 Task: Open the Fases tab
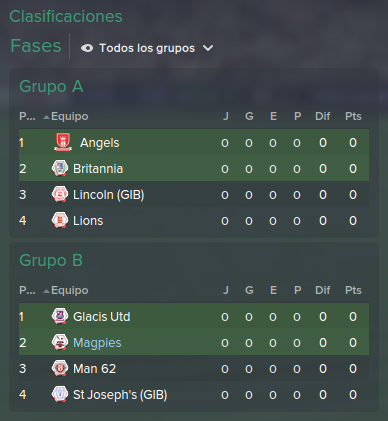pos(36,46)
